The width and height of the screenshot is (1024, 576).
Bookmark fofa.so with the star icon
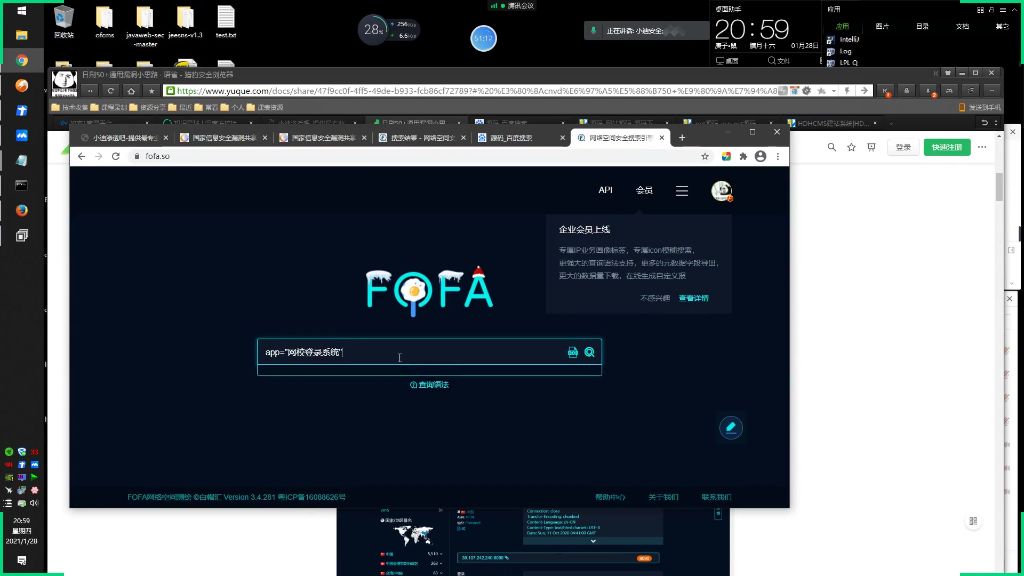click(x=705, y=156)
